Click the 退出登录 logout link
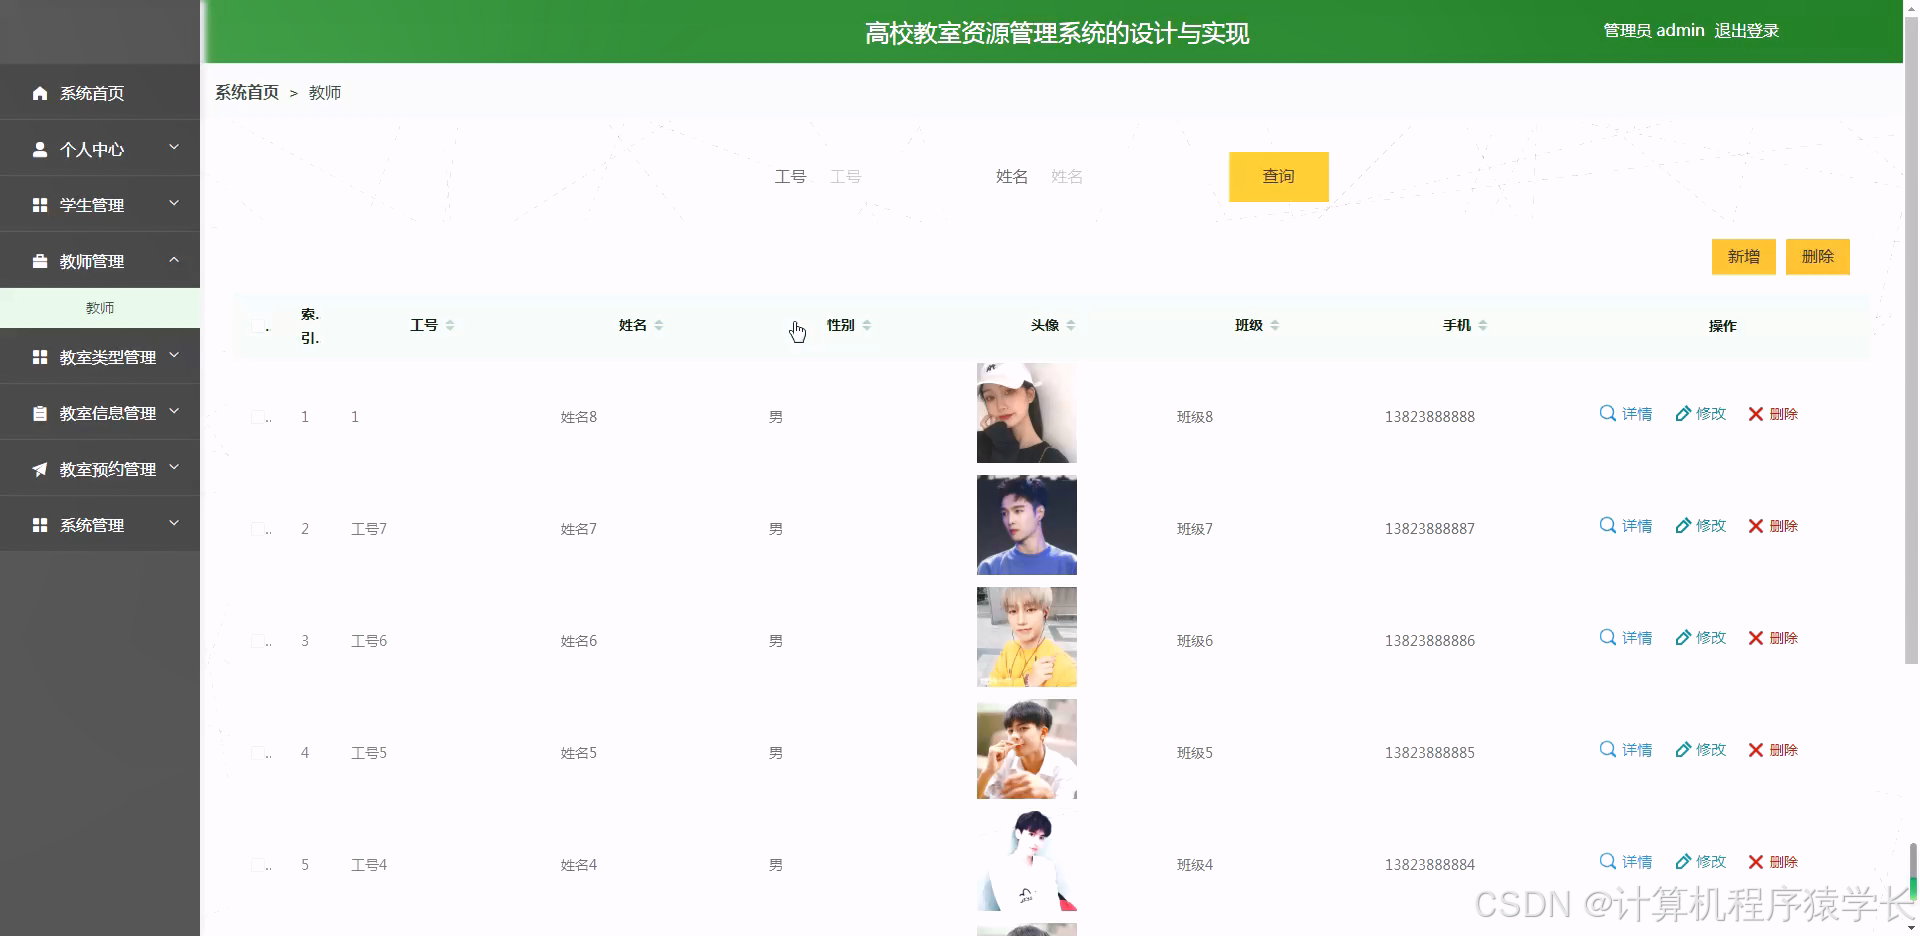This screenshot has height=936, width=1920. (x=1747, y=30)
